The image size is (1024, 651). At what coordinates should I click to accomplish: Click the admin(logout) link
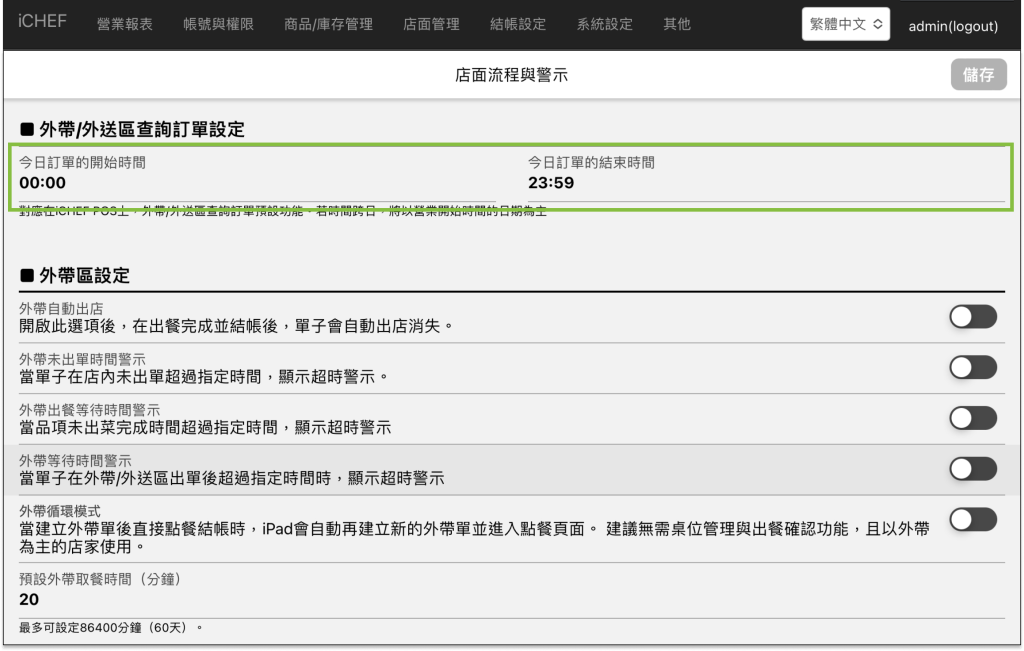tap(952, 26)
